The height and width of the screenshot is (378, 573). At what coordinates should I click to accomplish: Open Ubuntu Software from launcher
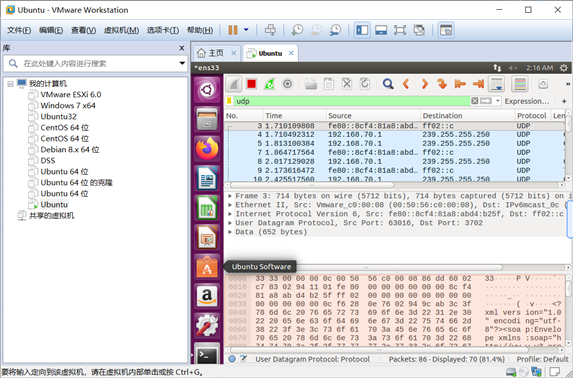207,267
